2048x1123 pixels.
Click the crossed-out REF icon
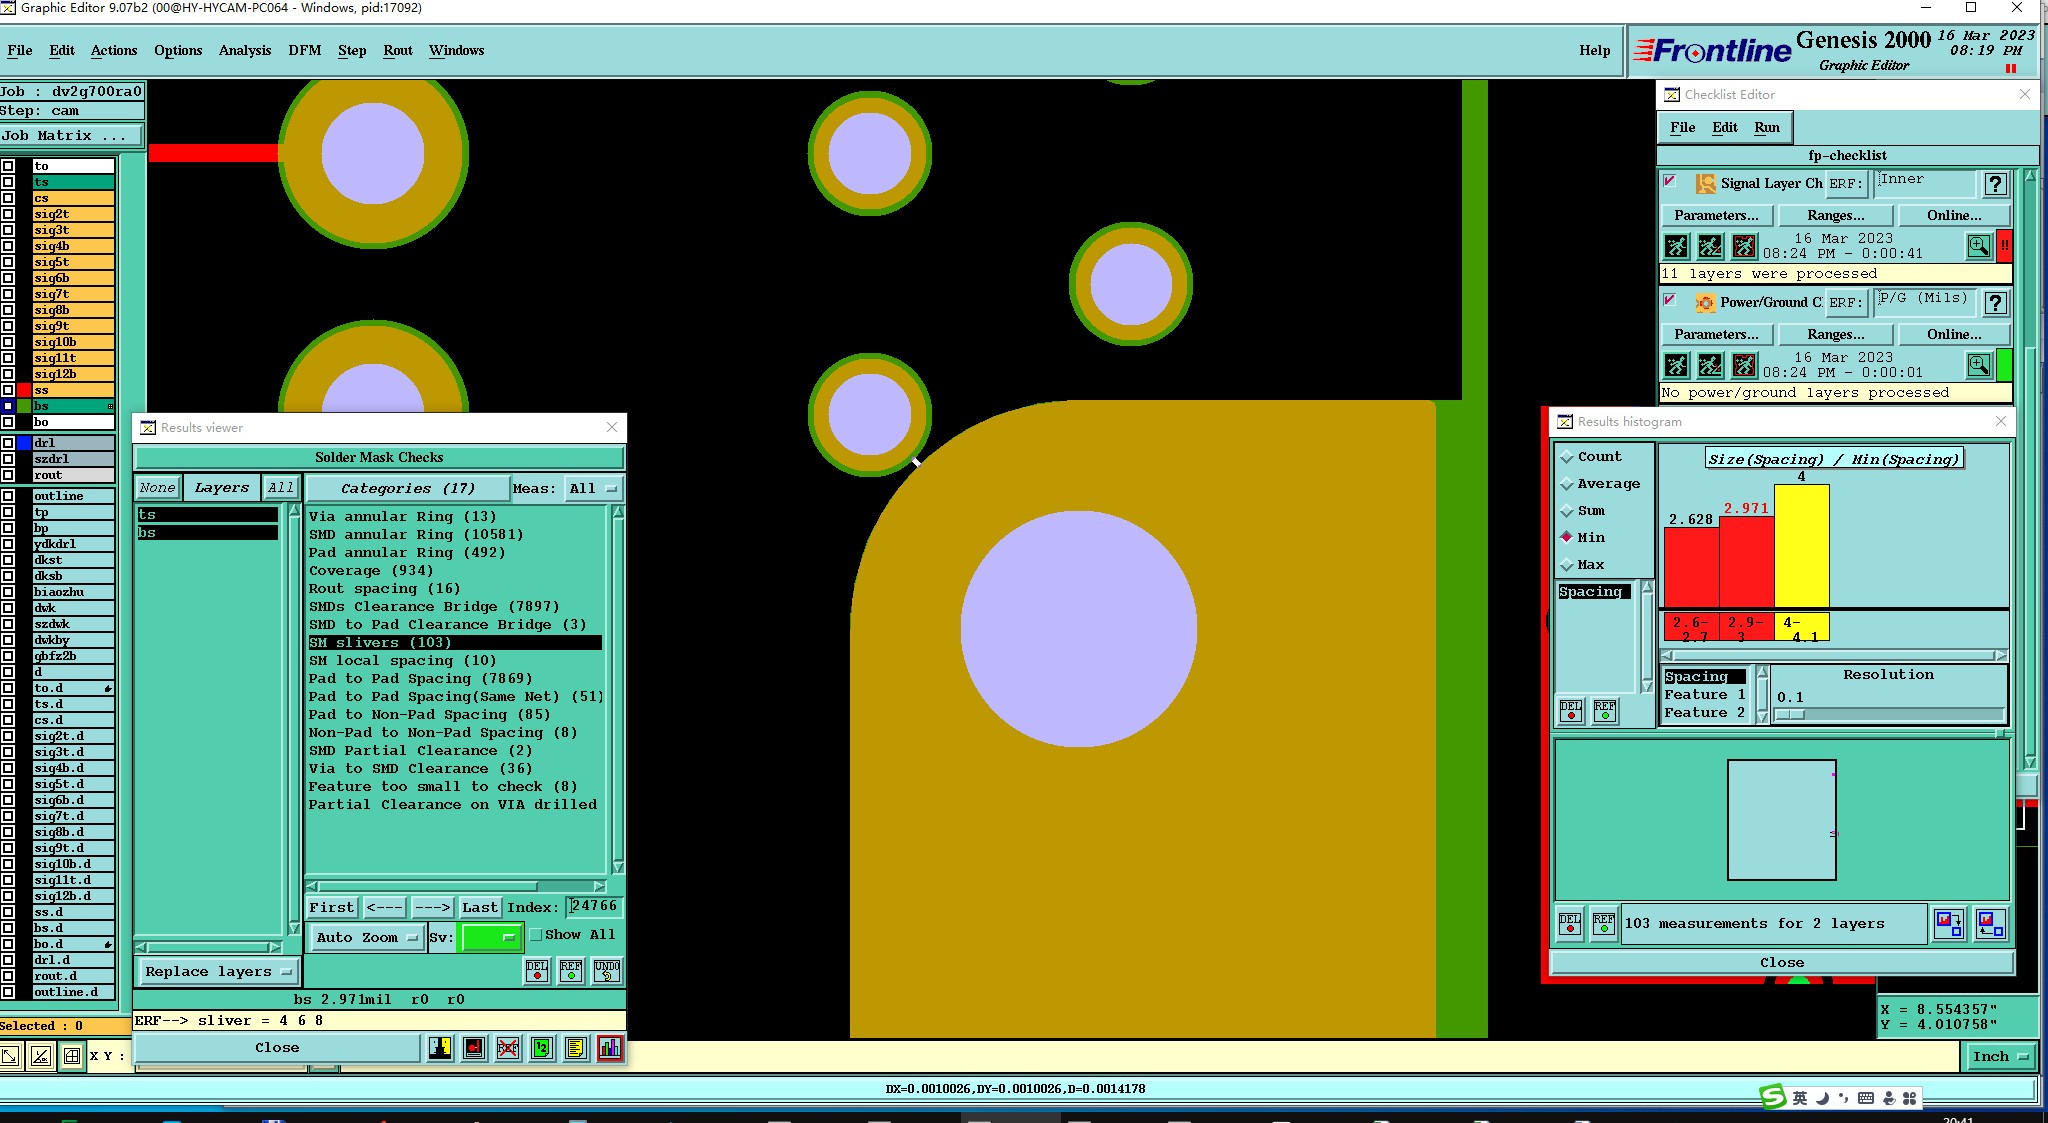coord(508,1048)
